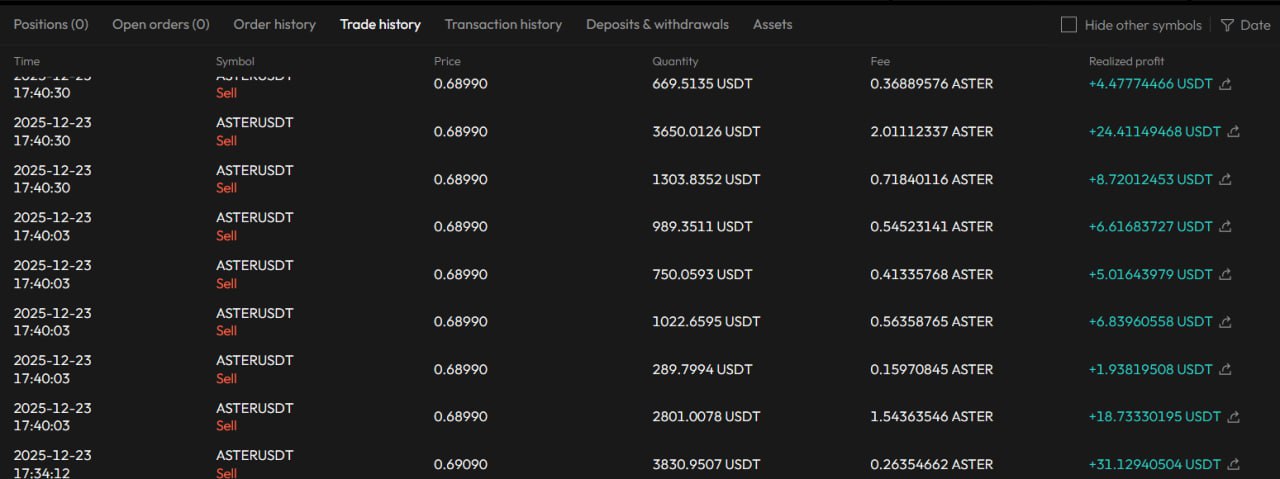Image resolution: width=1280 pixels, height=479 pixels.
Task: Click the Time column header
Action: pyautogui.click(x=27, y=61)
